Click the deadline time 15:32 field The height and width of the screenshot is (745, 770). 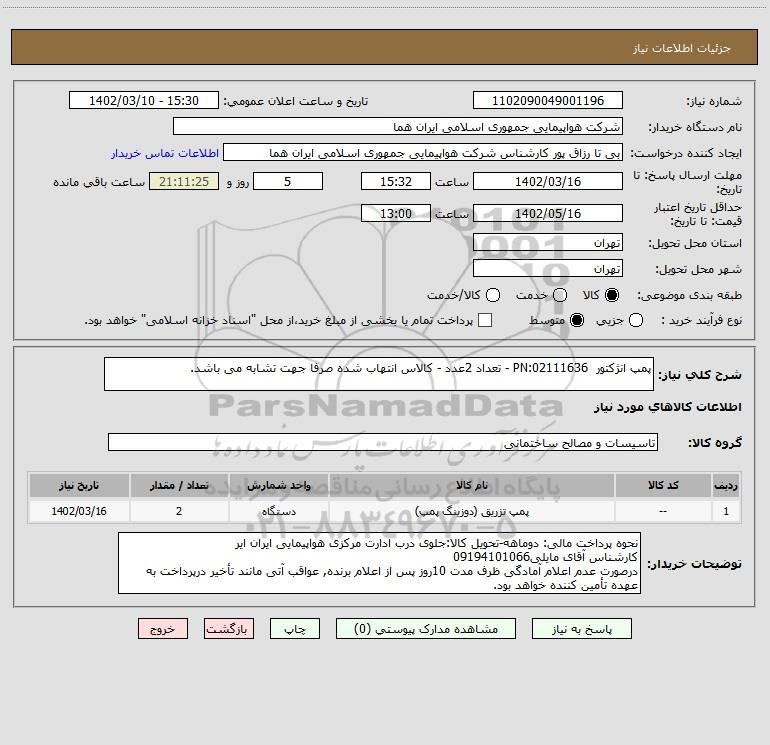click(x=396, y=181)
